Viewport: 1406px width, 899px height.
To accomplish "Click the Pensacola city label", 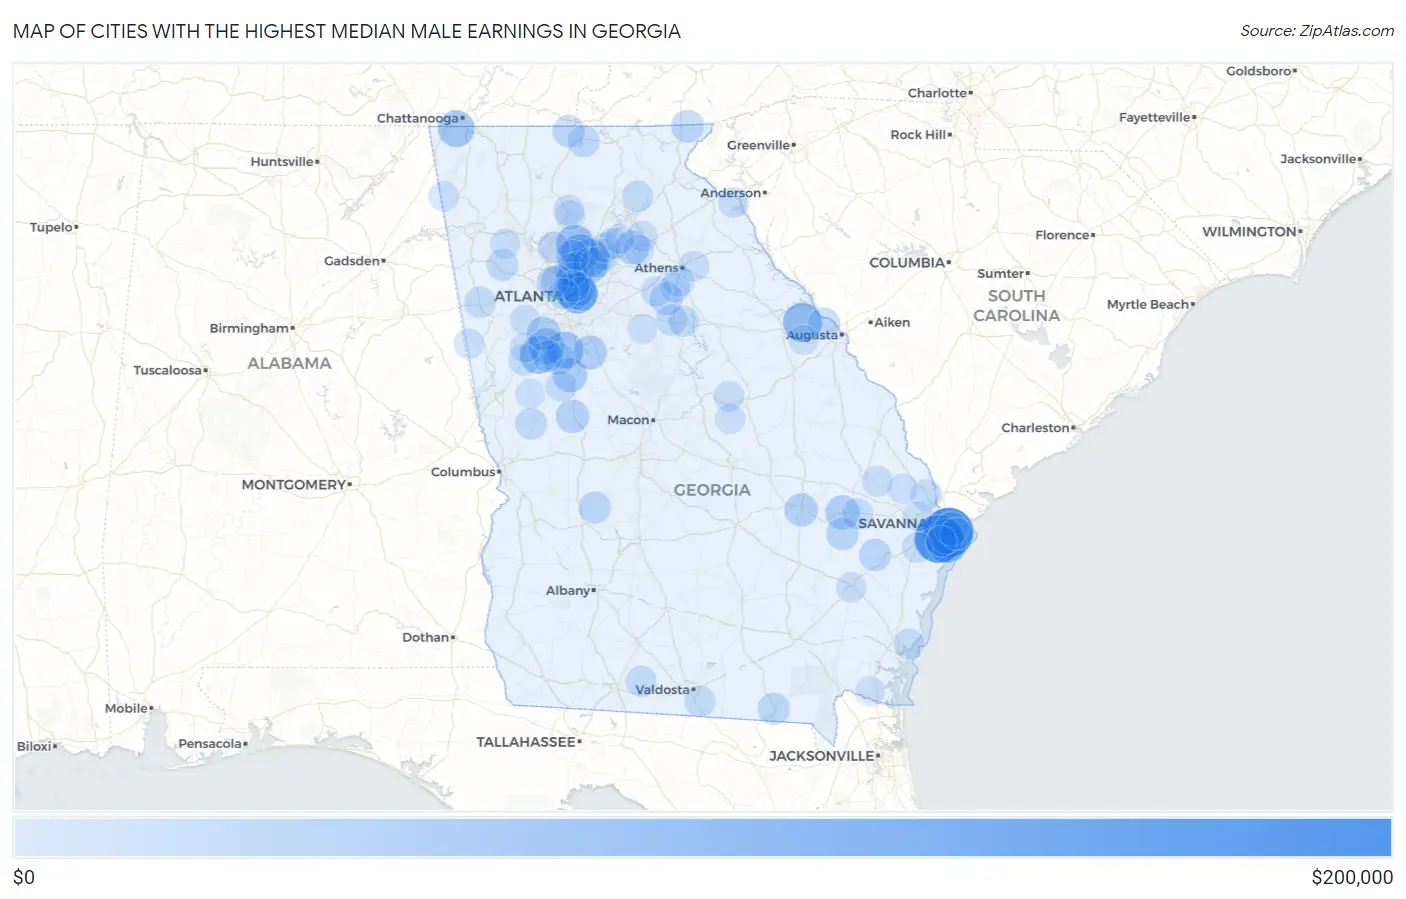I will 210,744.
